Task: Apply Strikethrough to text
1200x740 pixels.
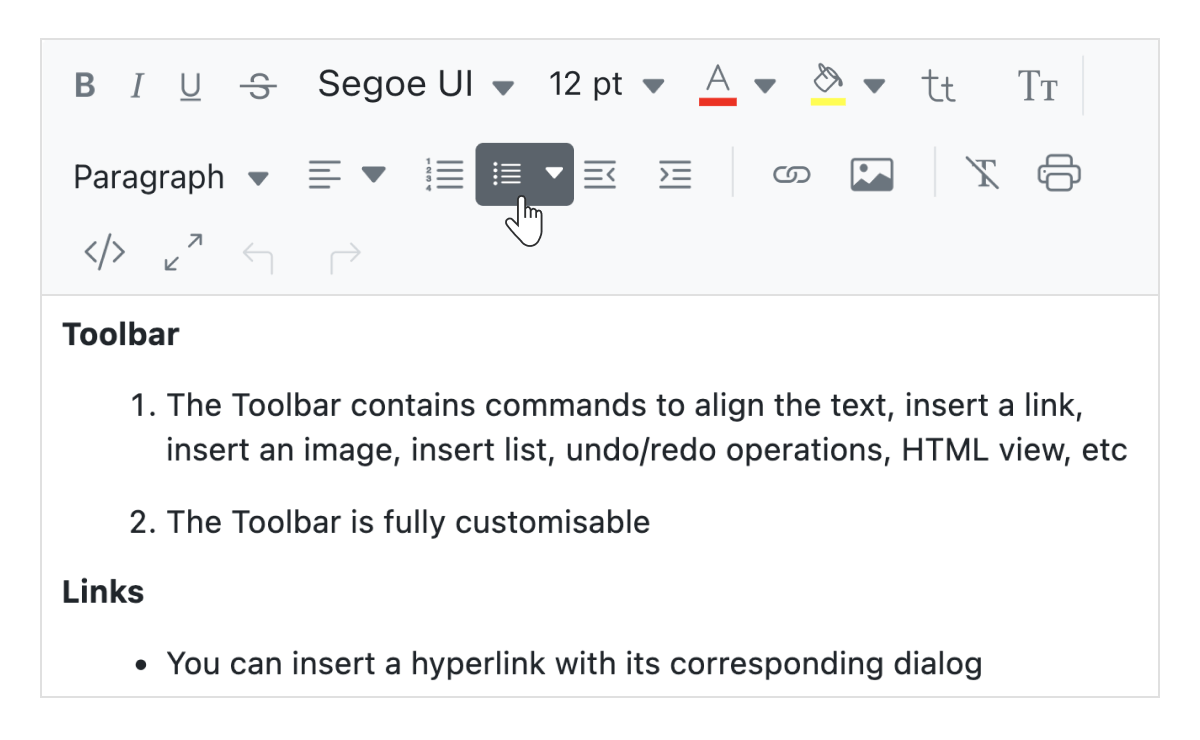Action: pyautogui.click(x=259, y=87)
